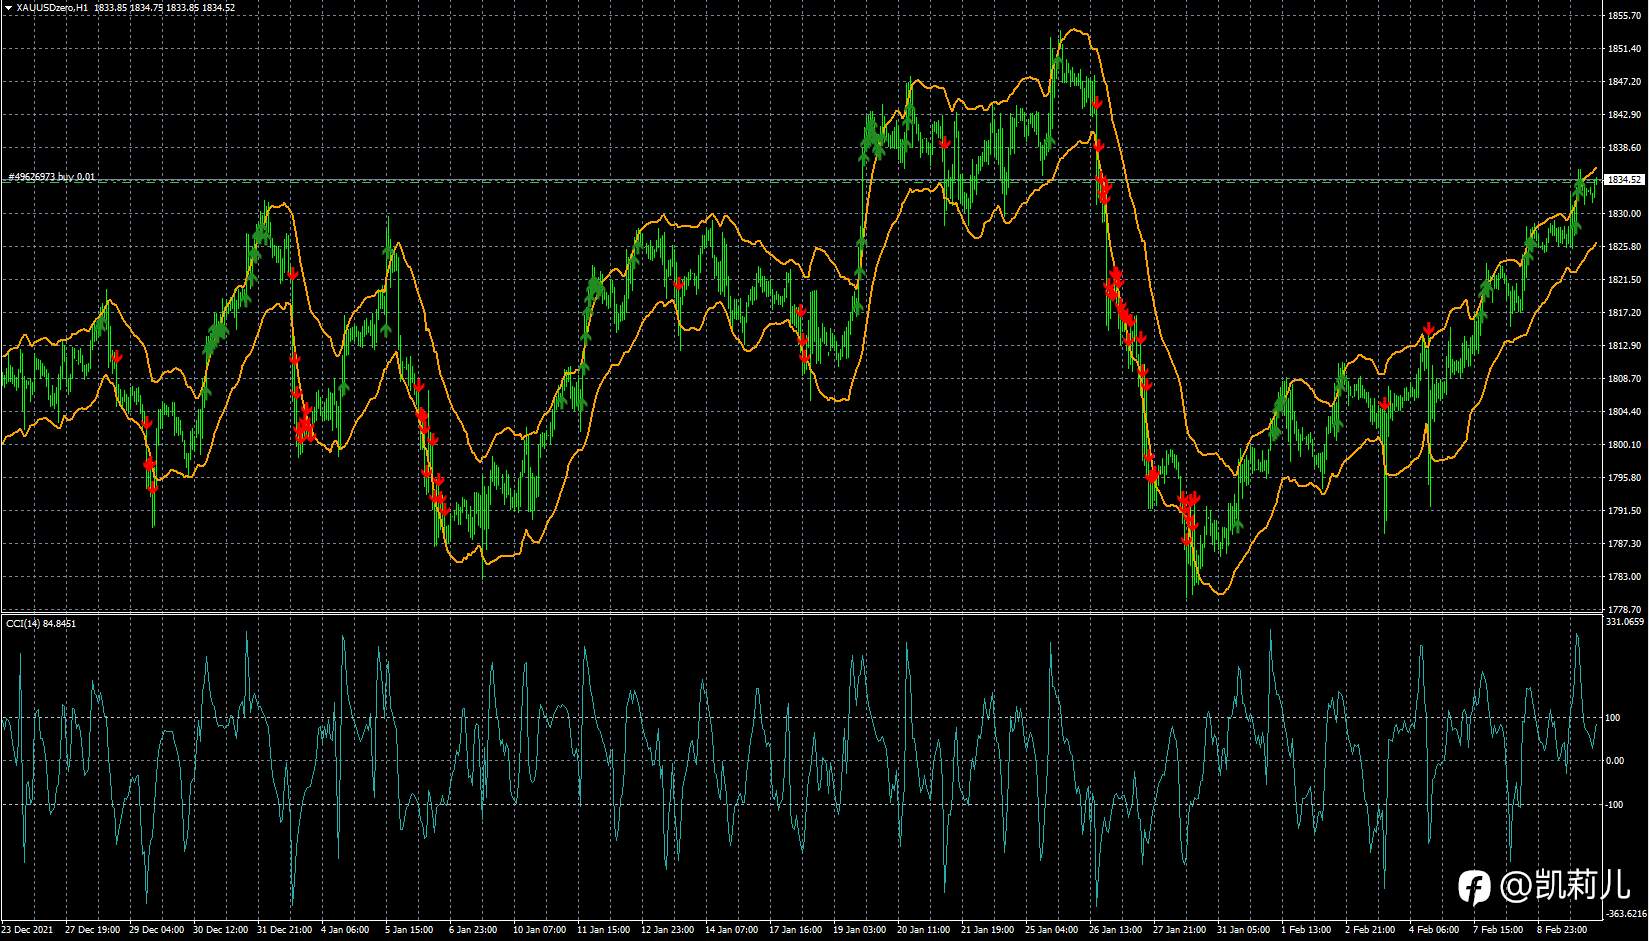Screen dimensions: 1650x941
Task: Click the 25 Jan 04:00 time label
Action: pos(1052,930)
